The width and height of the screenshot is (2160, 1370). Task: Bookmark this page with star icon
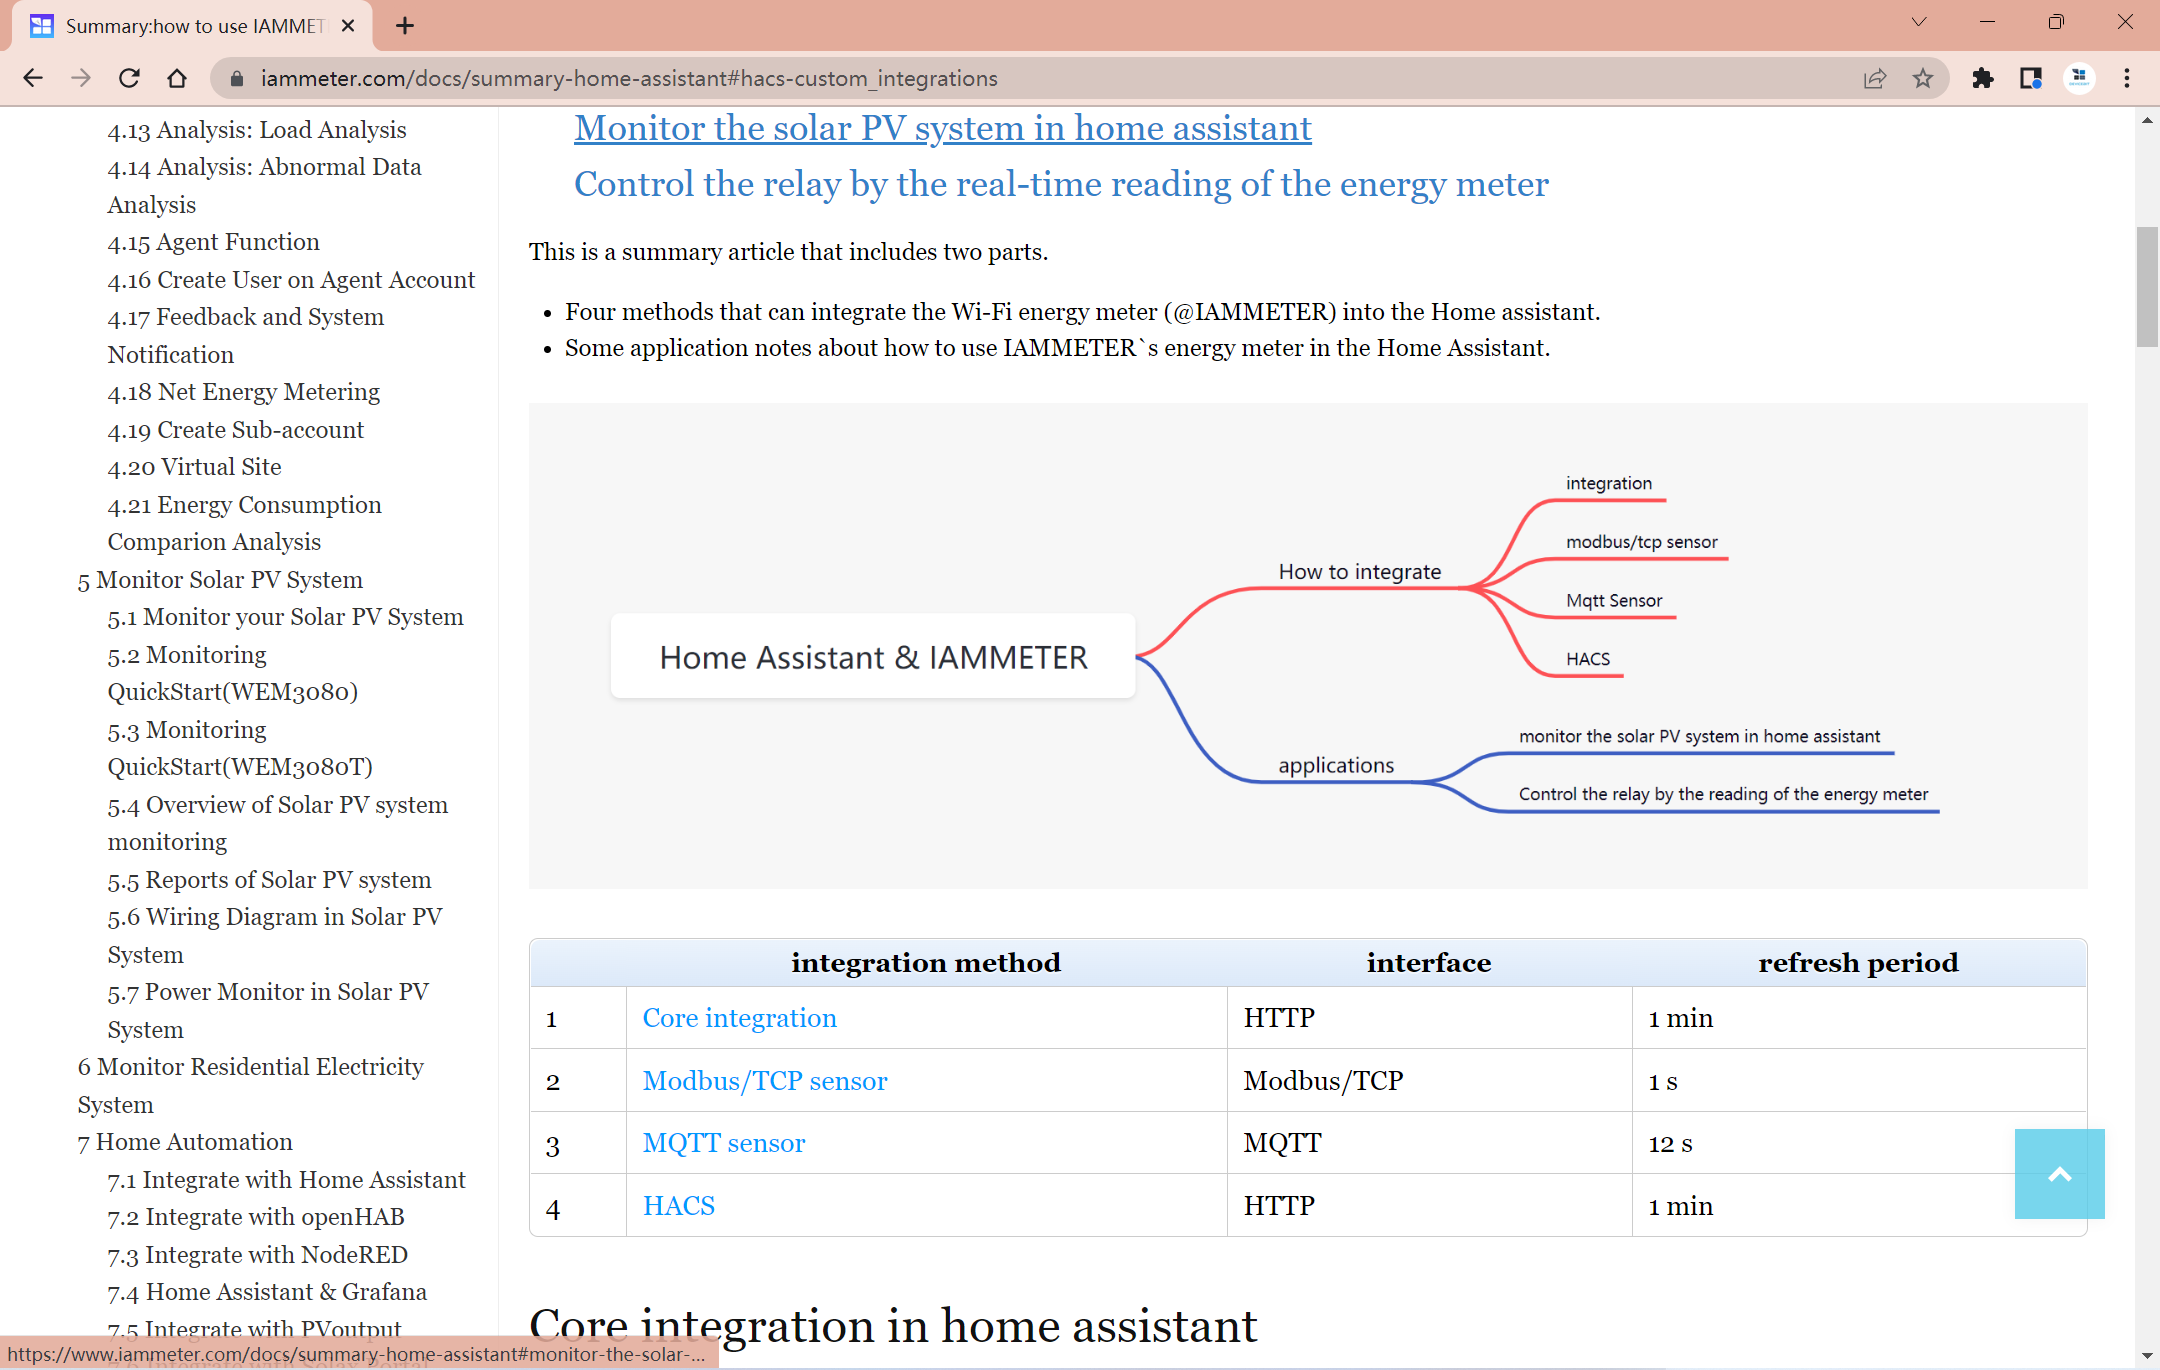(x=1923, y=78)
